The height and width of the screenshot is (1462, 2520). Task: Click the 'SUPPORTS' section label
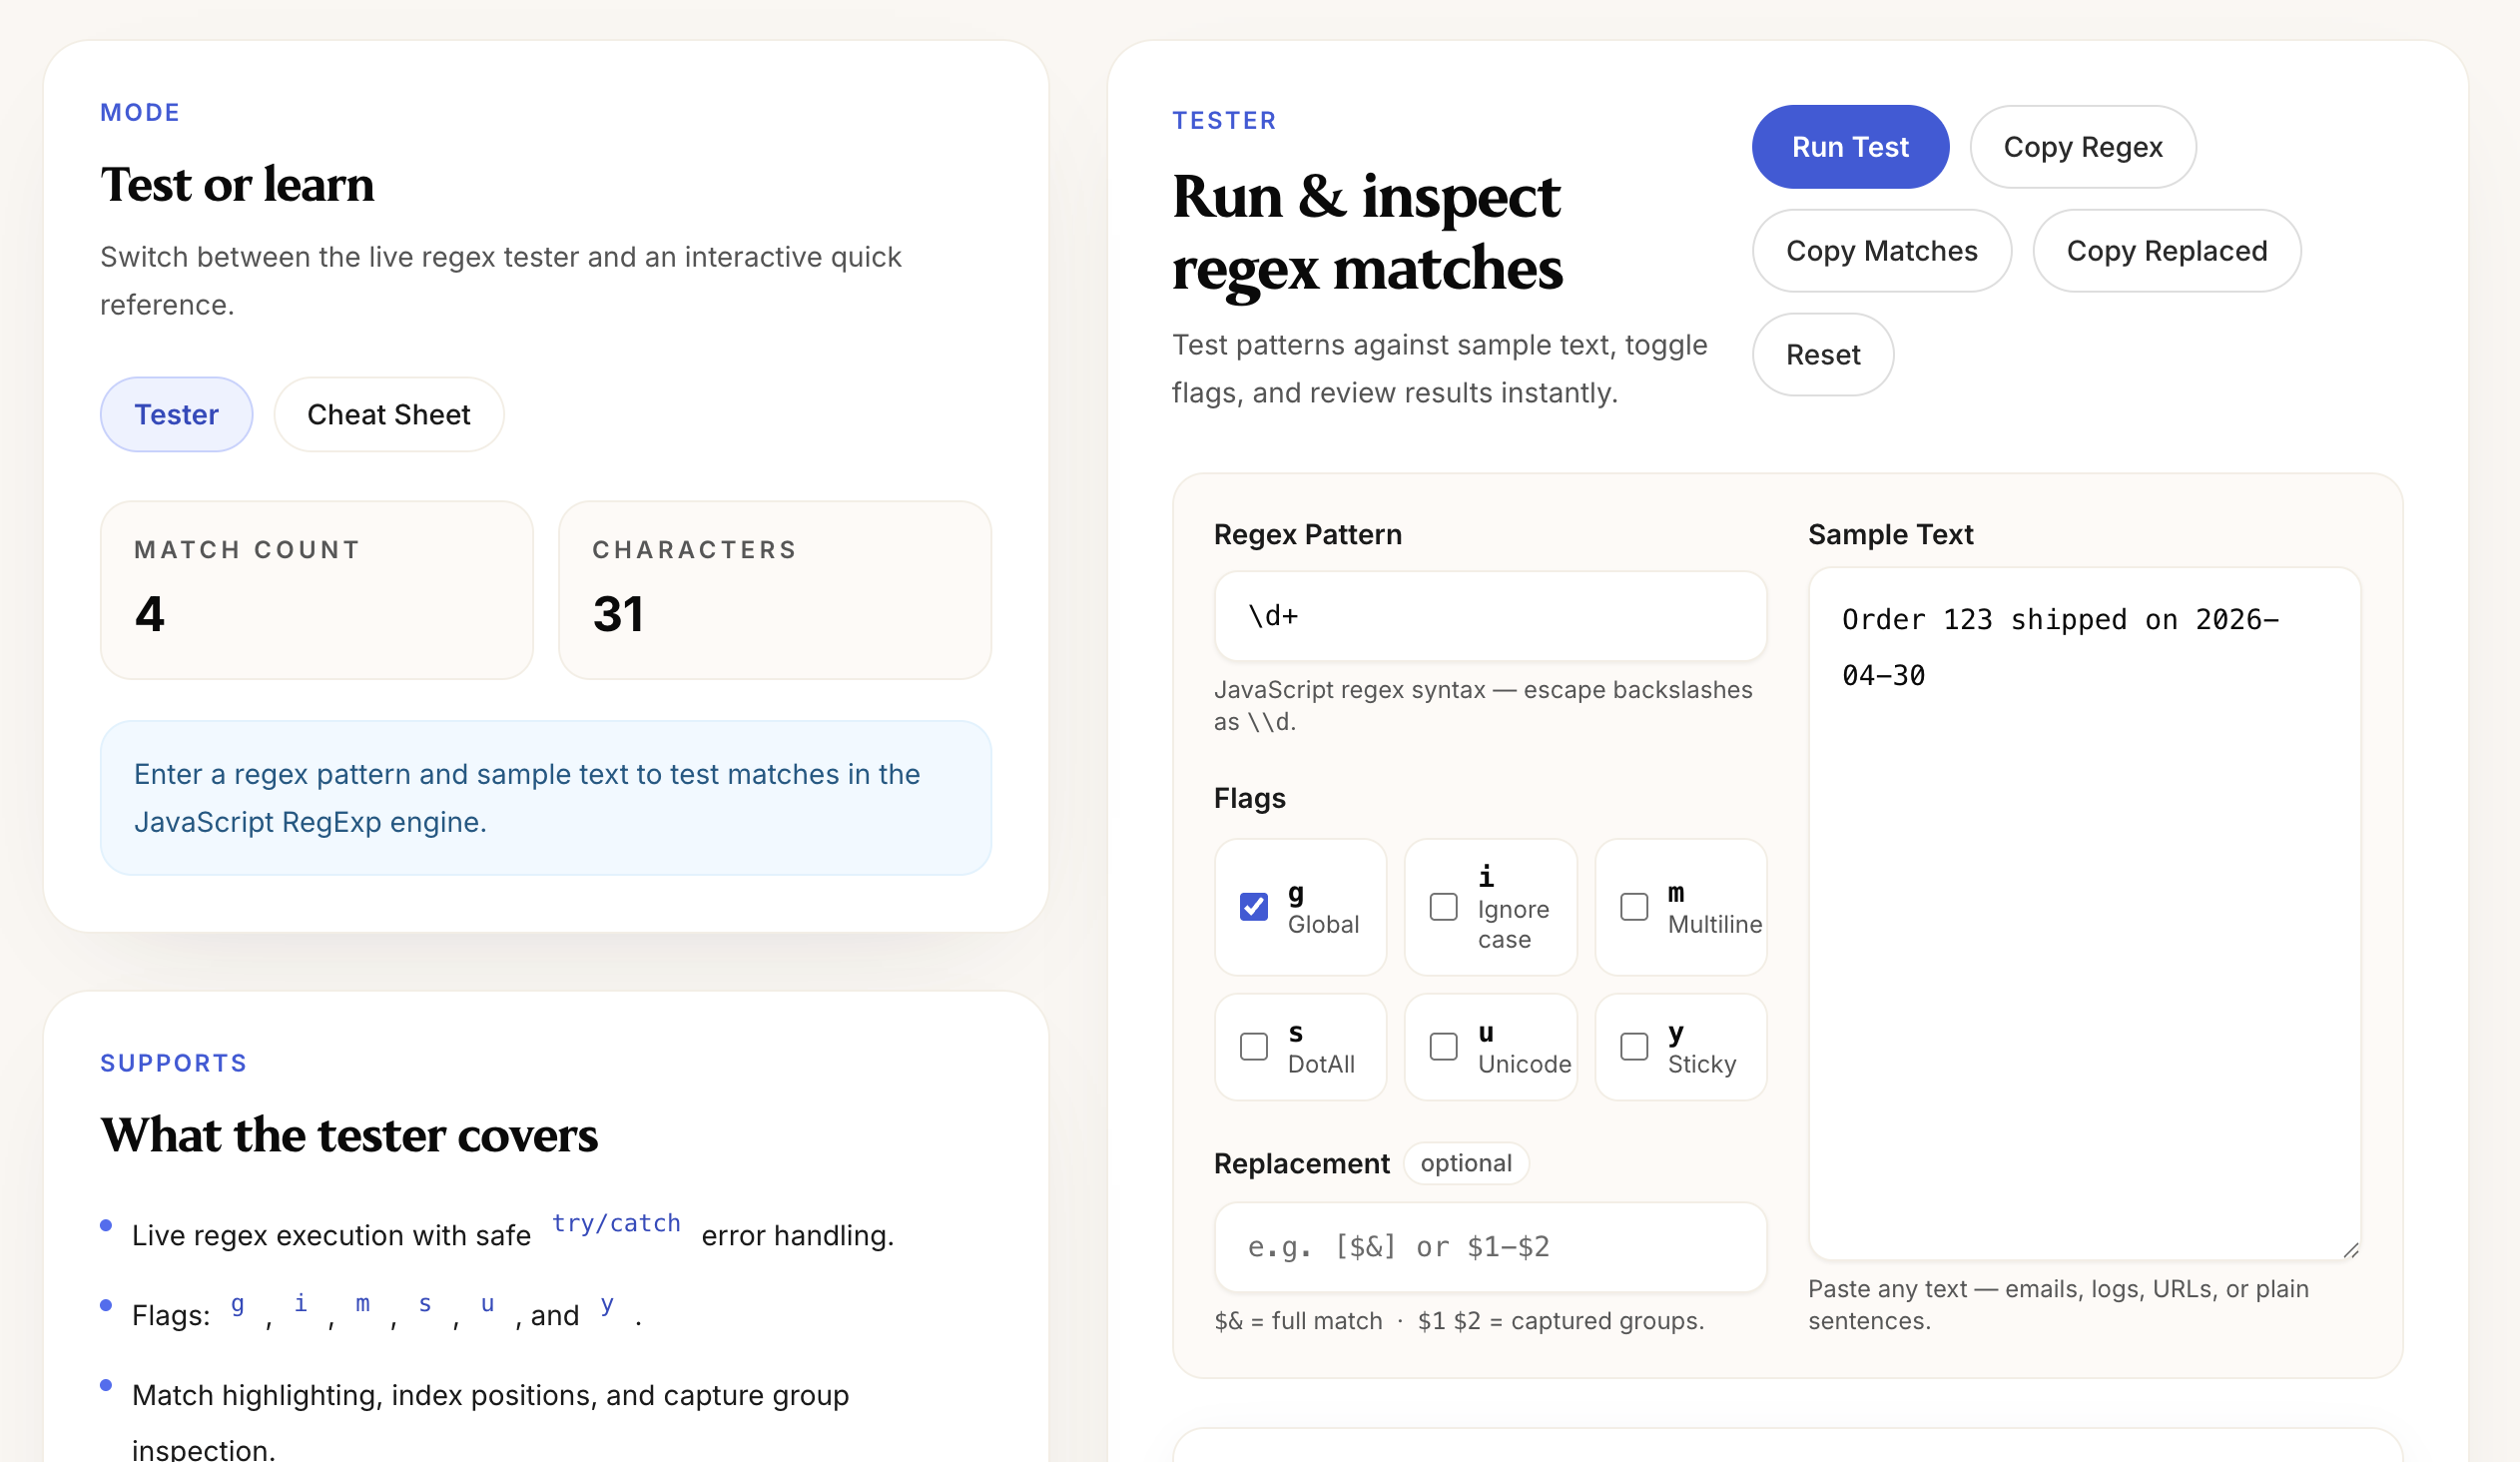pyautogui.click(x=174, y=1063)
